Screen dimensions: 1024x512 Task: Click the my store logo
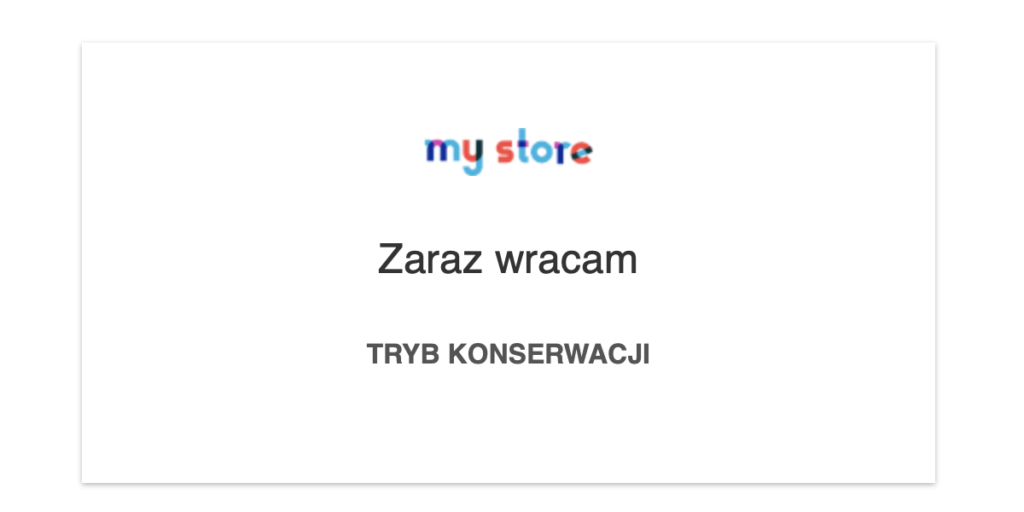[x=509, y=152]
